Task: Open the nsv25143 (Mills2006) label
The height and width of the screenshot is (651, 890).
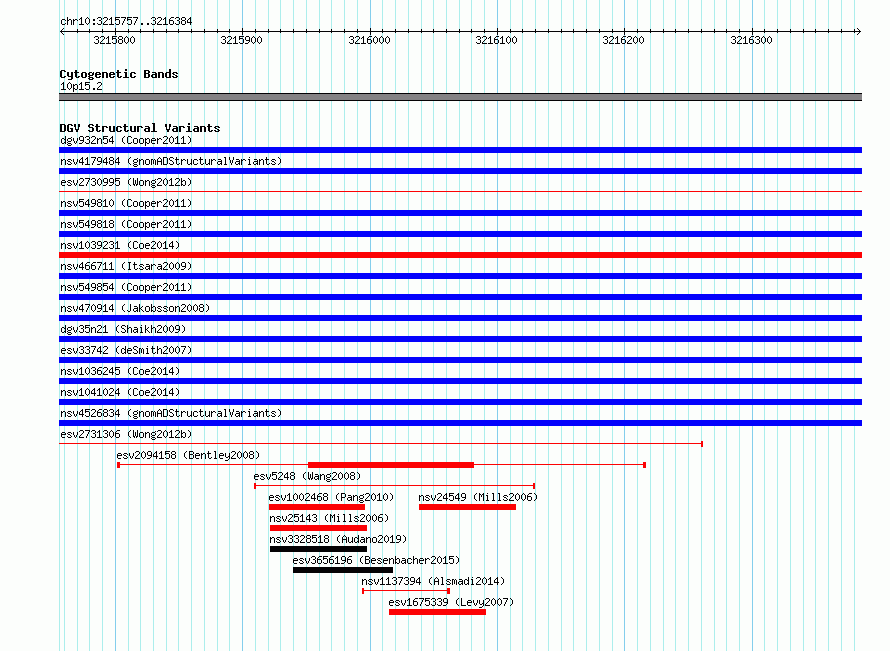Action: 329,518
